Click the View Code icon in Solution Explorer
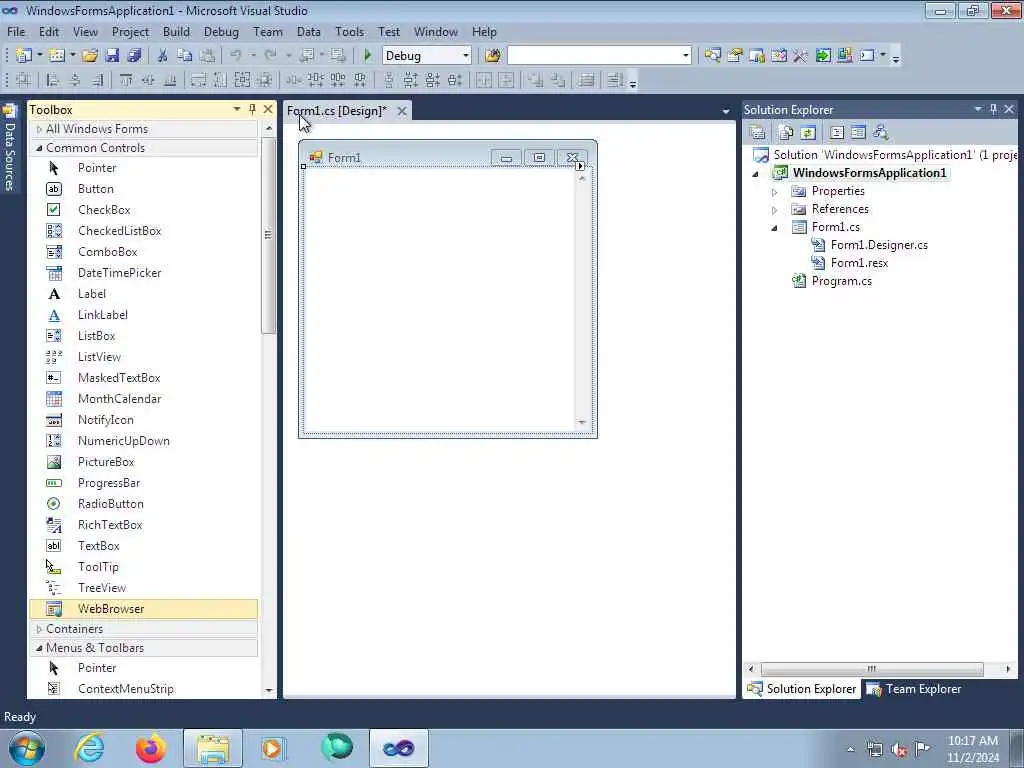The width and height of the screenshot is (1024, 768). pyautogui.click(x=837, y=133)
